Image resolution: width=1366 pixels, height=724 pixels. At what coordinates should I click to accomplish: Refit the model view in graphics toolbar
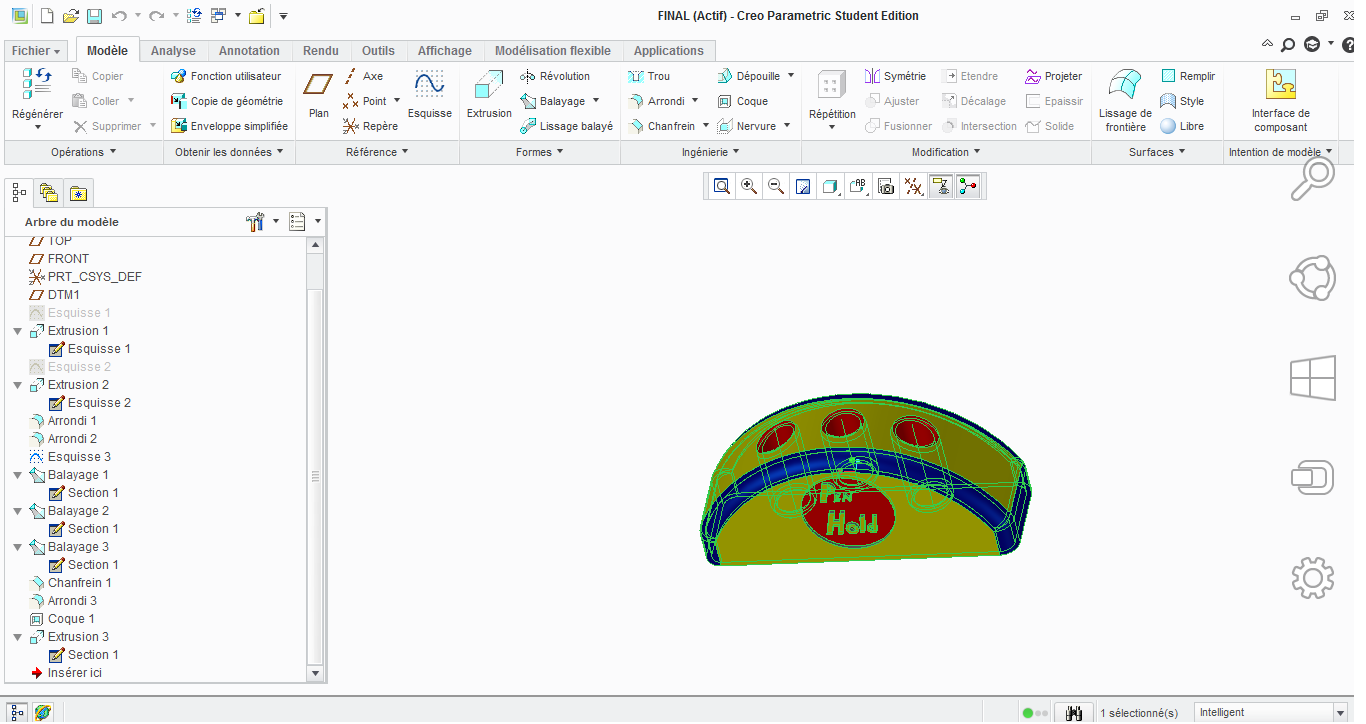click(x=721, y=186)
